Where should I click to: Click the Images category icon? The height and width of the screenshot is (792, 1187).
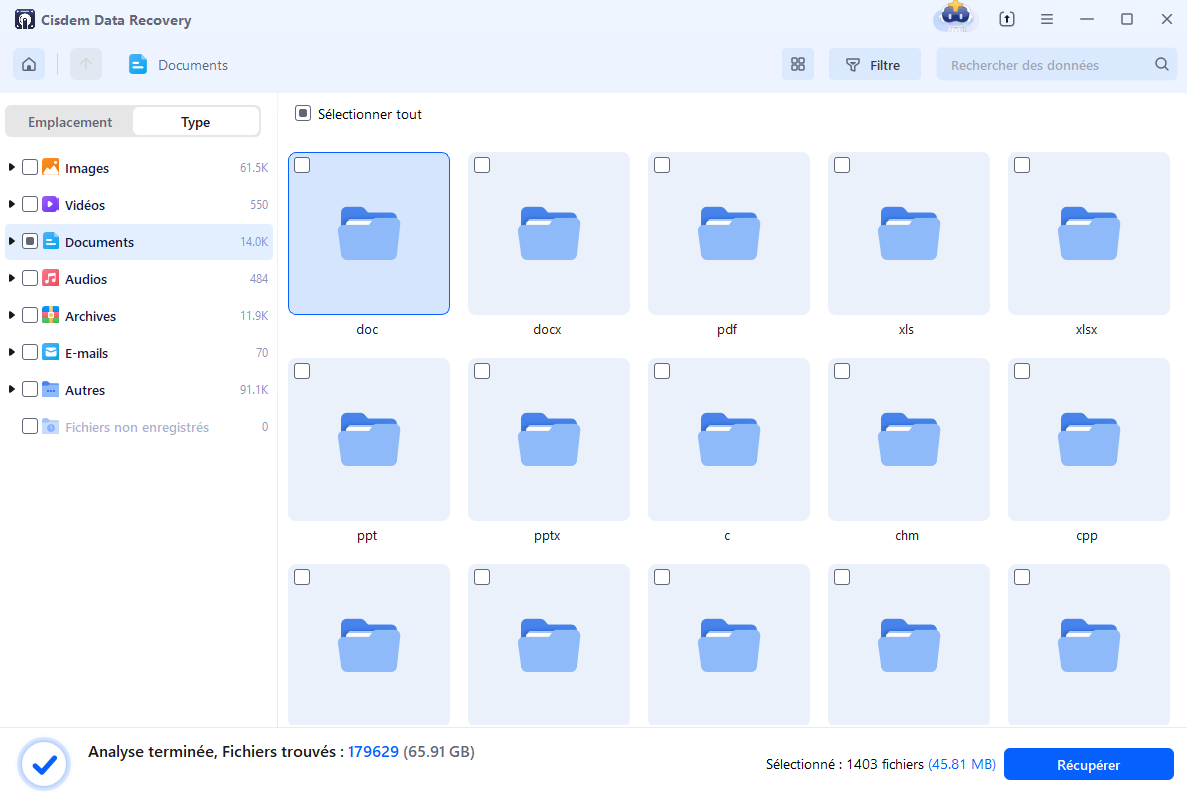tap(51, 167)
